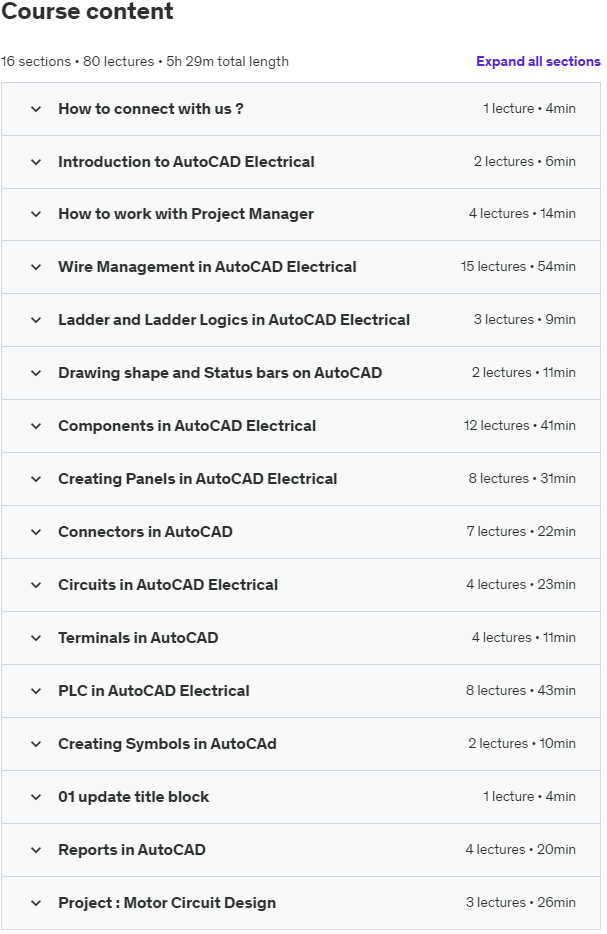Expand chevron for Introduction to AutoCAD Electrical
The width and height of the screenshot is (607, 934).
click(x=36, y=162)
